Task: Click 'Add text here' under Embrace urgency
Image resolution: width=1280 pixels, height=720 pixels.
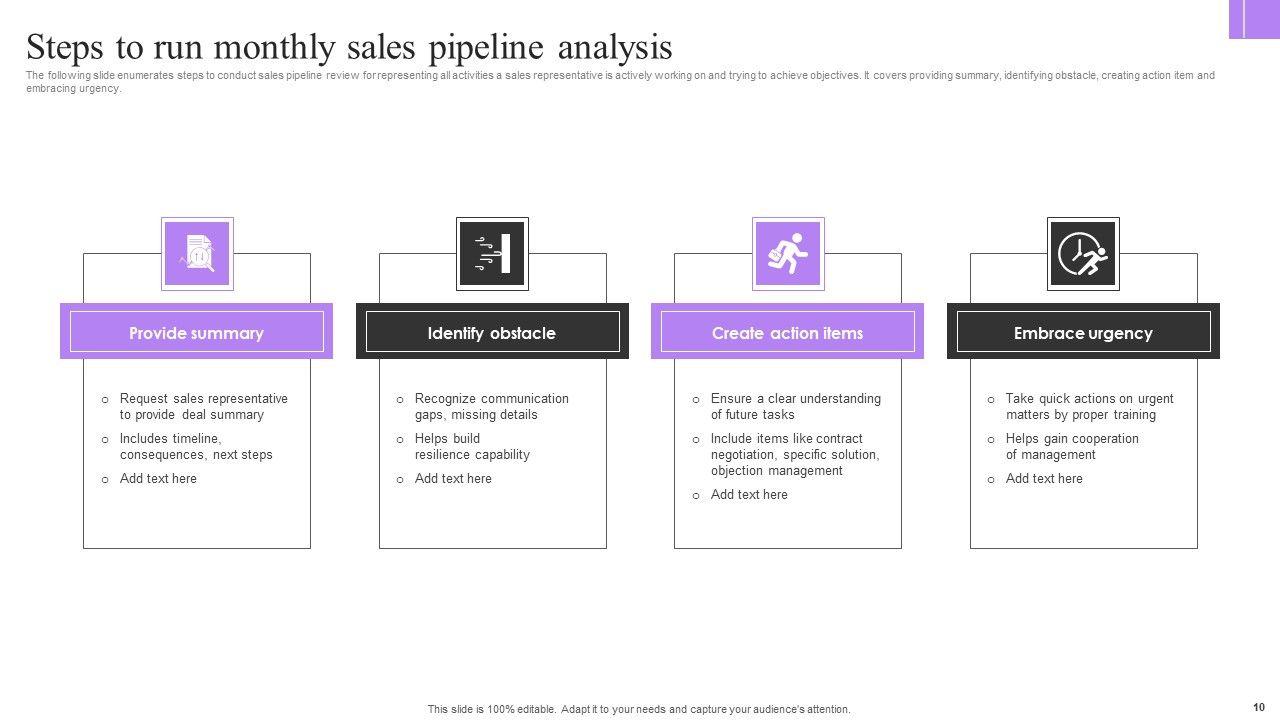Action: [1044, 478]
